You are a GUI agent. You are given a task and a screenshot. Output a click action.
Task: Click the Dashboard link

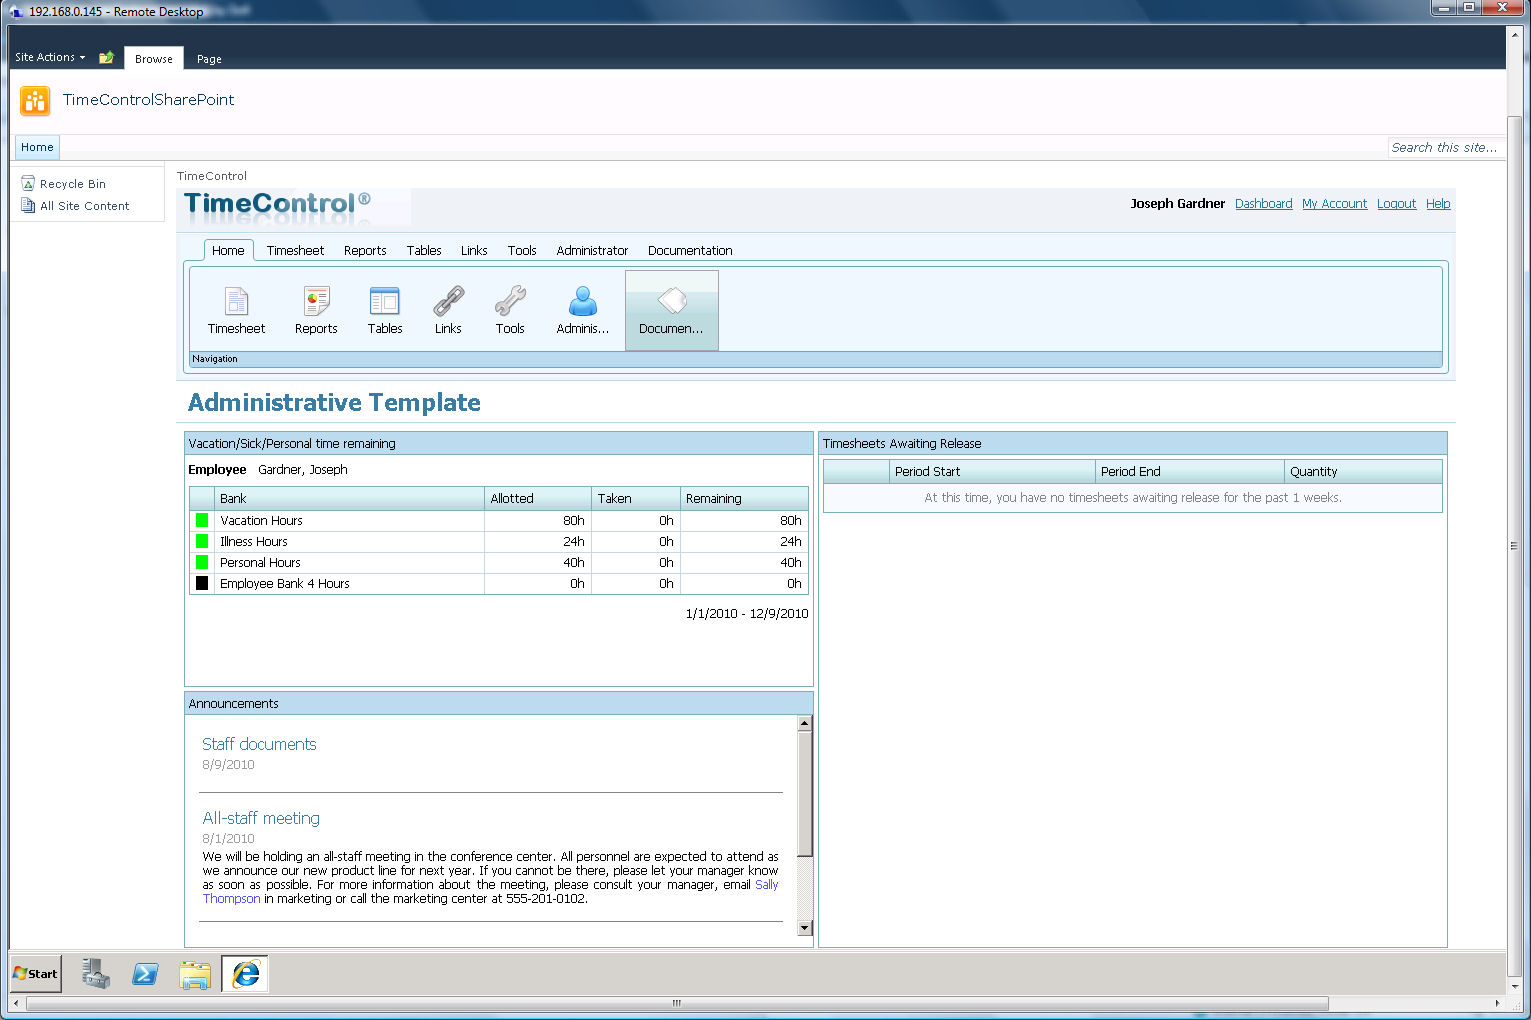click(1263, 204)
